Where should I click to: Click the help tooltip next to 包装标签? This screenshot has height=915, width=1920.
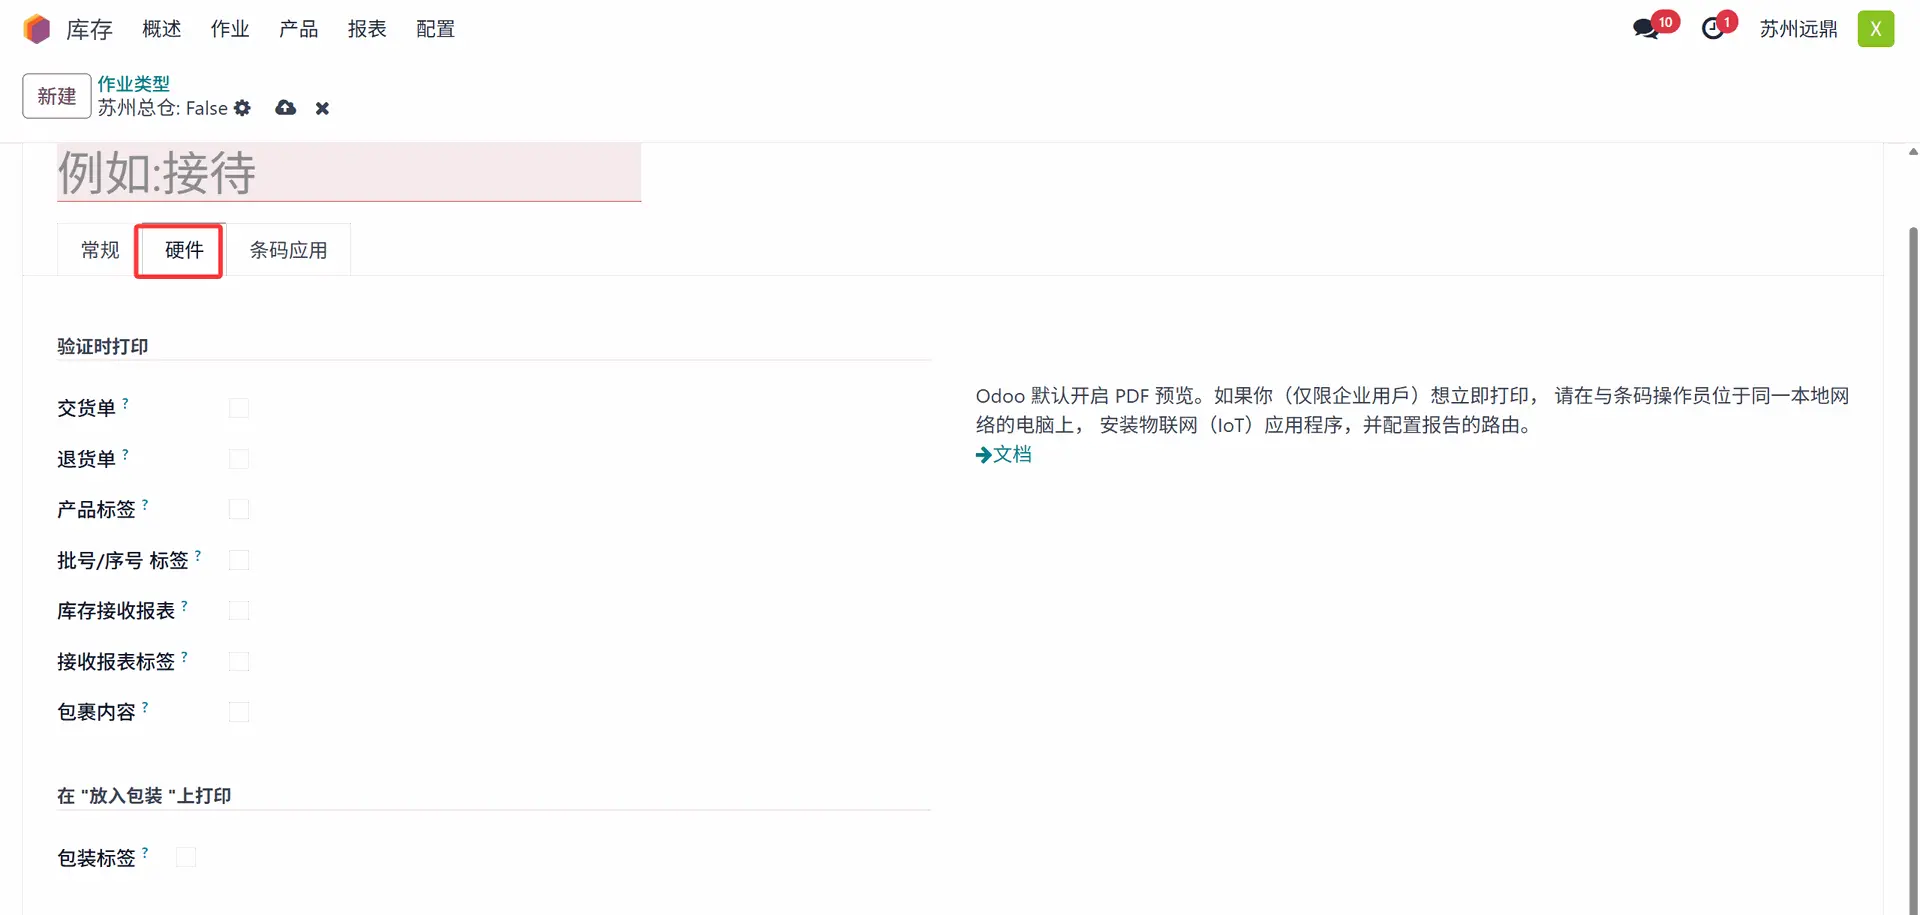tap(145, 853)
